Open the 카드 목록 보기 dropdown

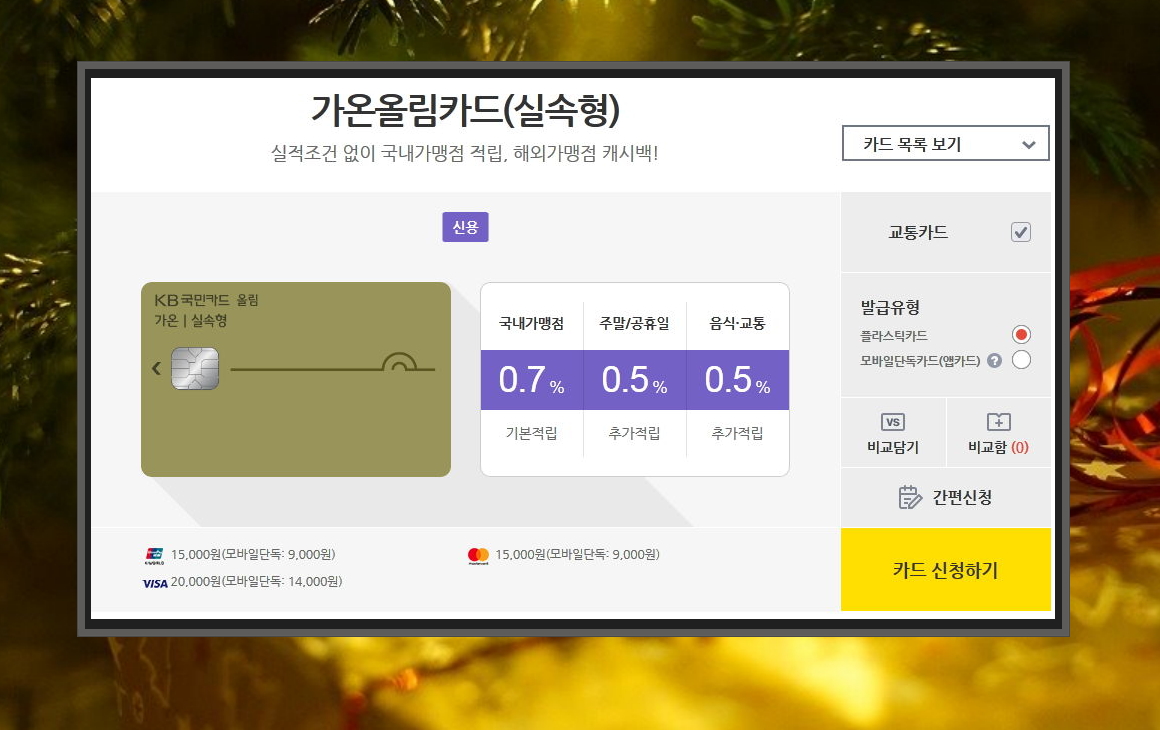point(945,143)
